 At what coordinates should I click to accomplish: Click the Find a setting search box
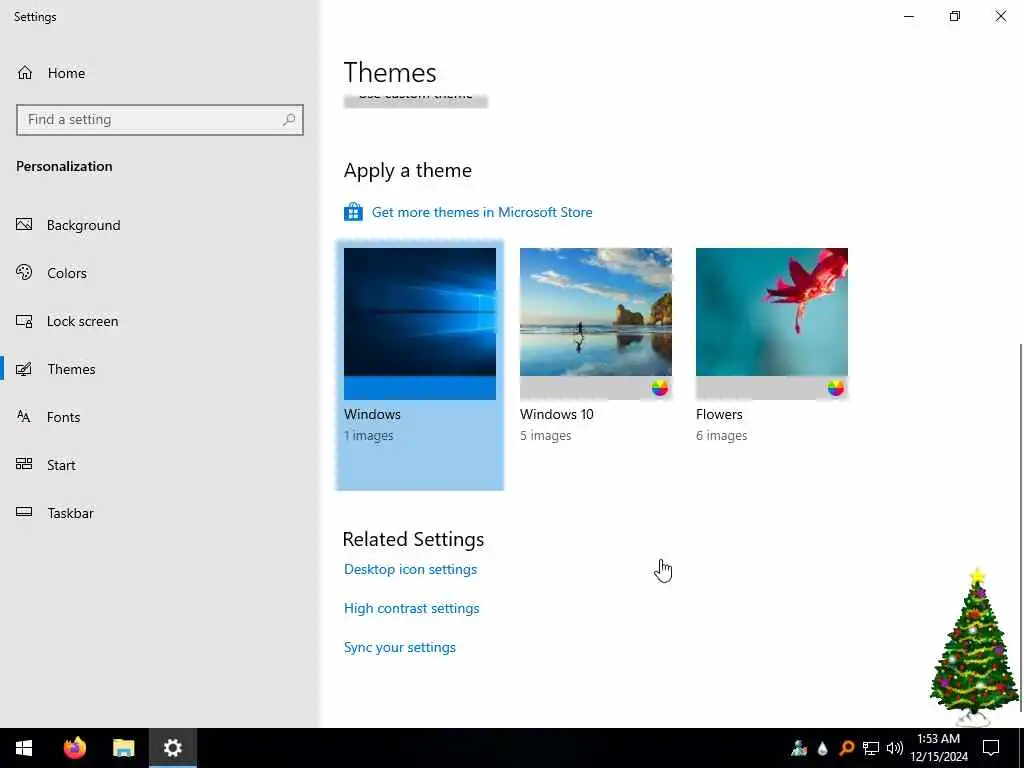[x=160, y=120]
